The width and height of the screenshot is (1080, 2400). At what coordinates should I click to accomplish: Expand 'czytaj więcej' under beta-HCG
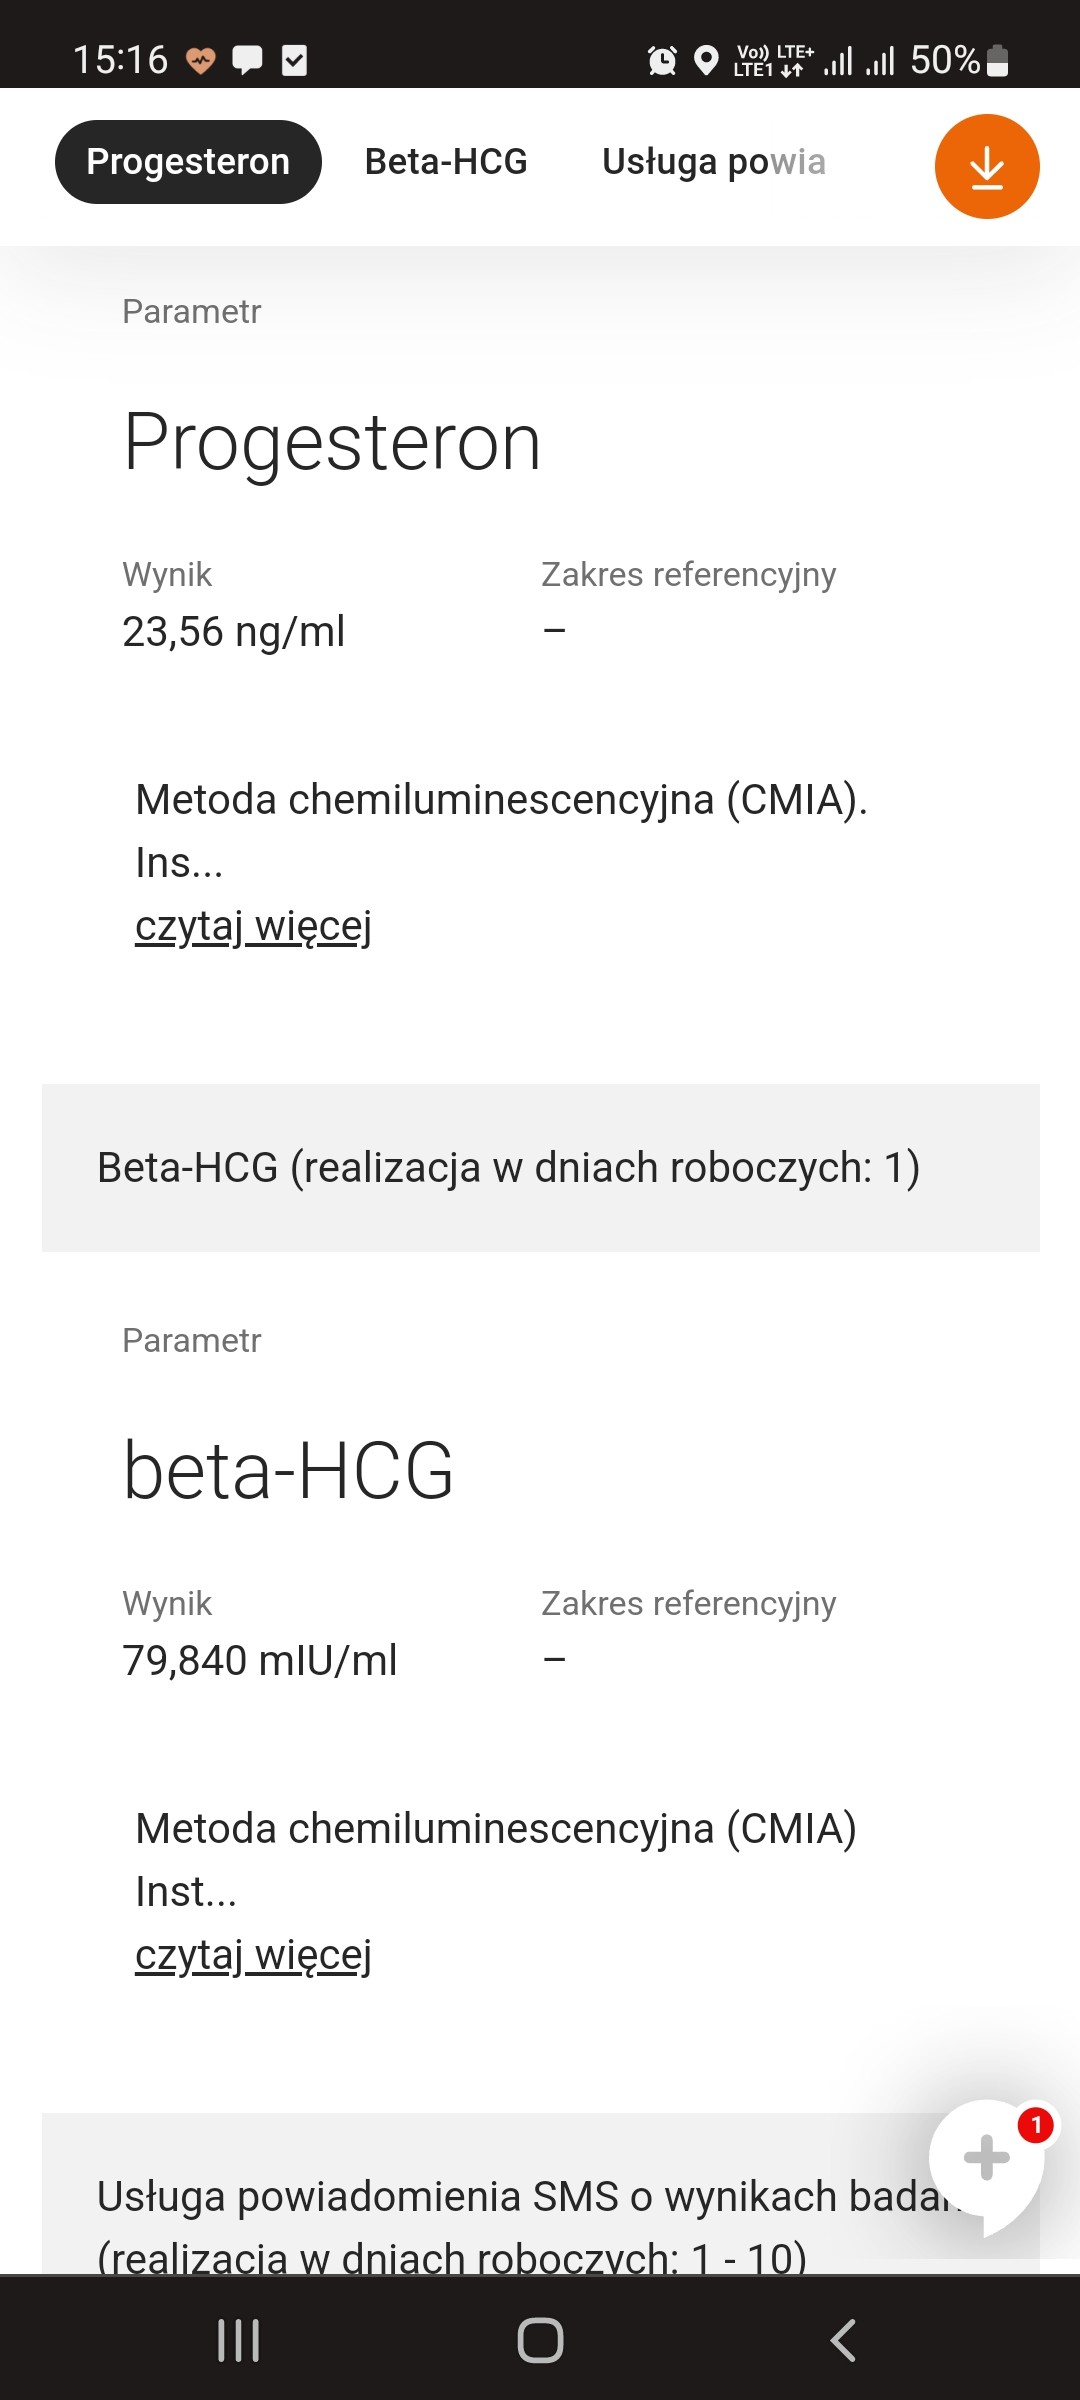point(253,1955)
